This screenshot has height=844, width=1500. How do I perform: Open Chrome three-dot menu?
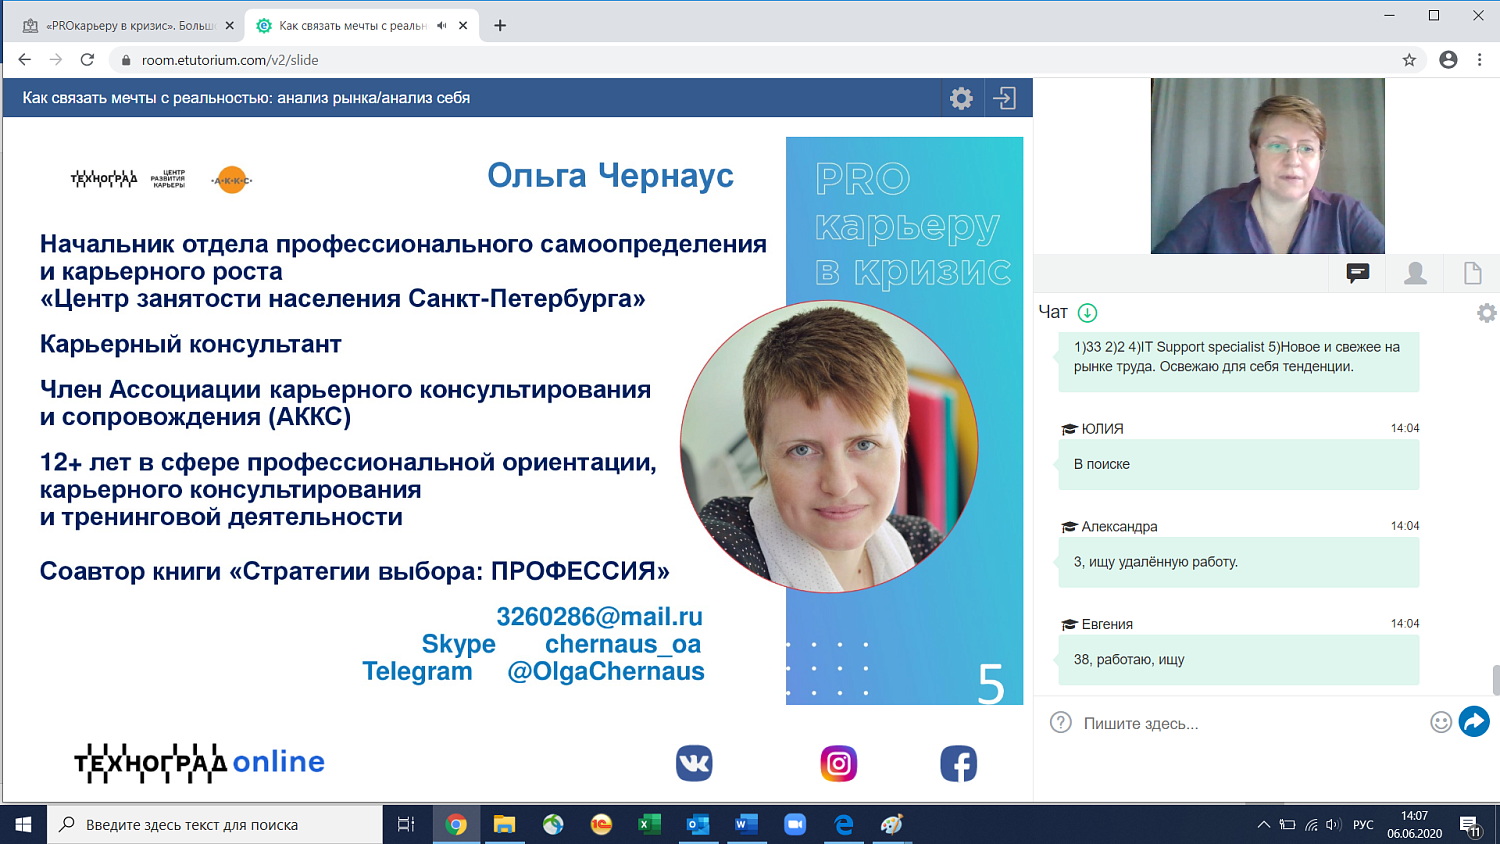(1480, 60)
